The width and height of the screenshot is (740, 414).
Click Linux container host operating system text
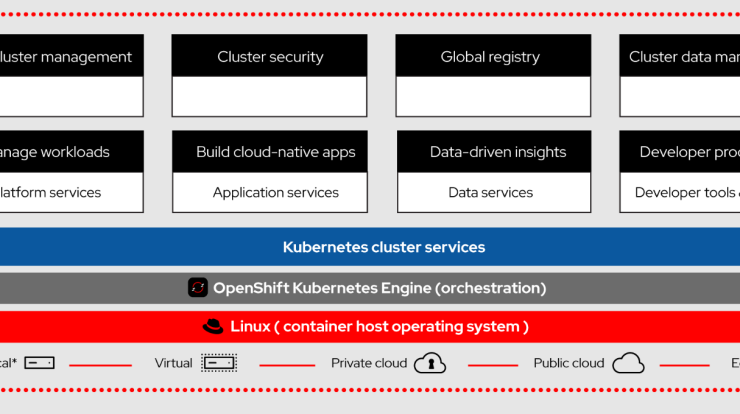379,327
